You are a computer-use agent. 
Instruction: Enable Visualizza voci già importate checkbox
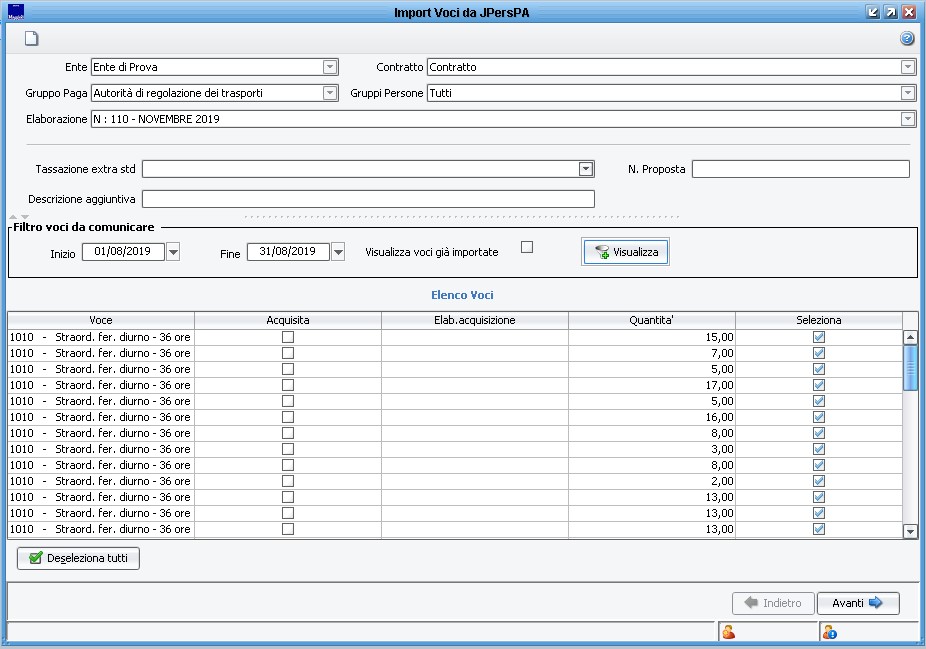527,247
